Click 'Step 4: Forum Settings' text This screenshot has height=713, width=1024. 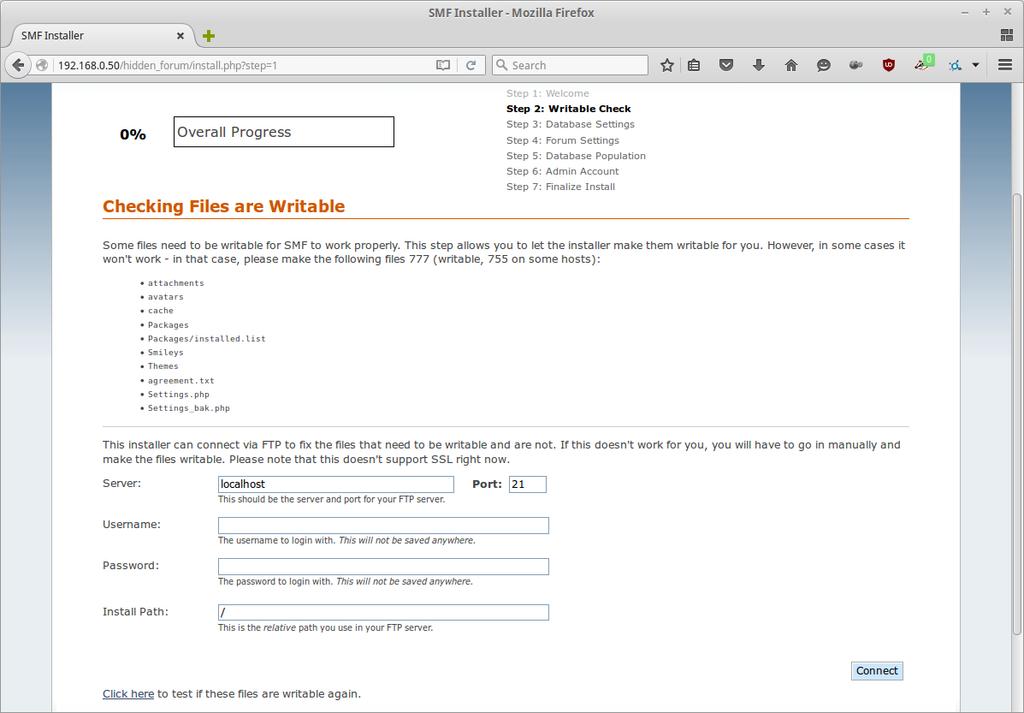point(562,140)
